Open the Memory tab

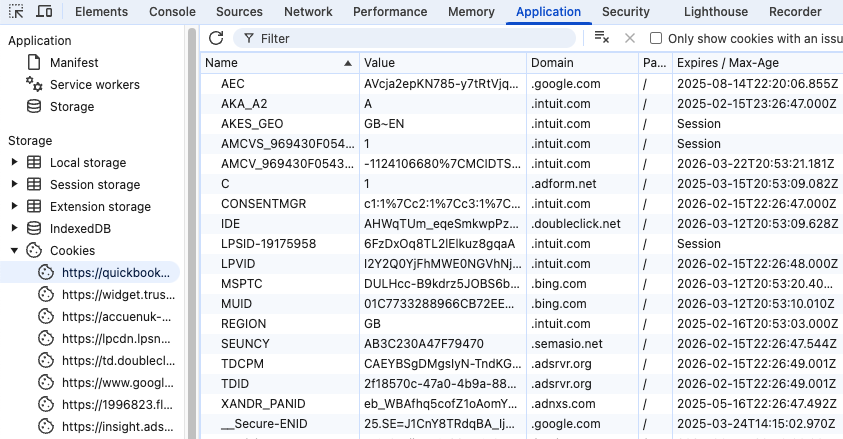471,12
